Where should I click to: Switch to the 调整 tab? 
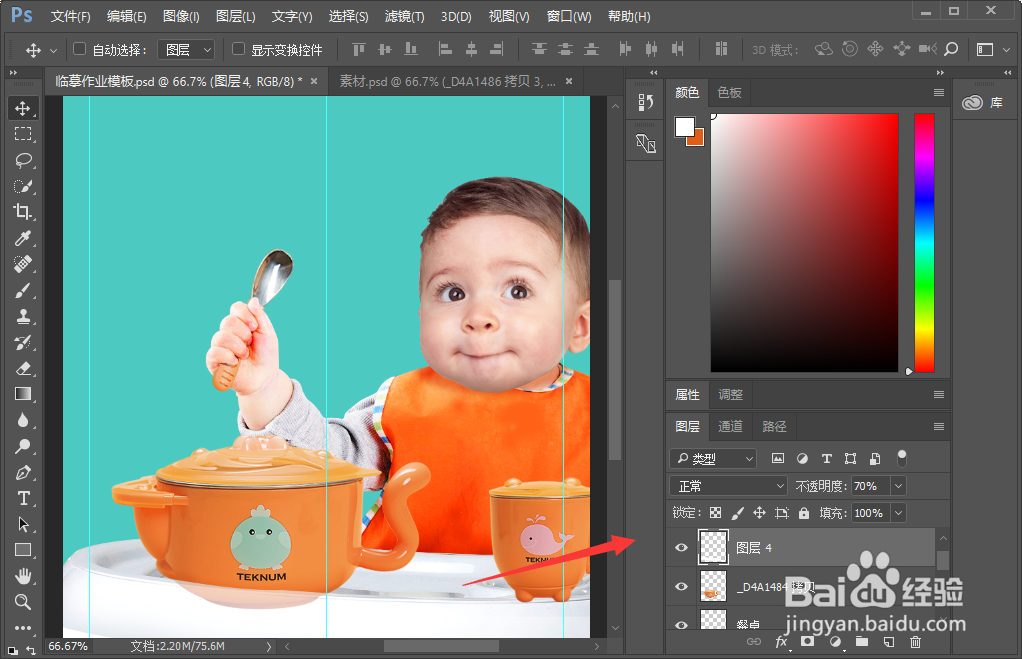[730, 394]
